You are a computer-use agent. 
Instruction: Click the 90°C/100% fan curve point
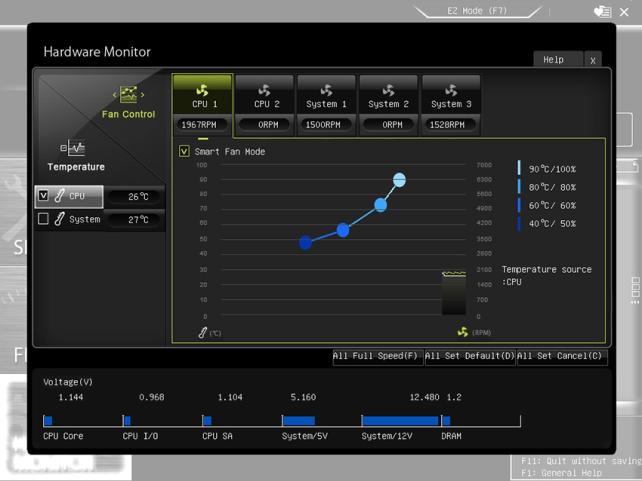coord(399,180)
